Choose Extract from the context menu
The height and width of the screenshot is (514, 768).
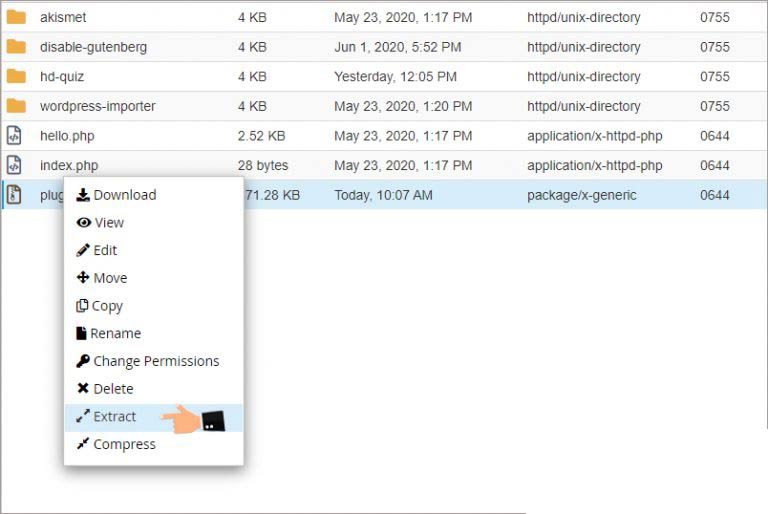pos(153,416)
